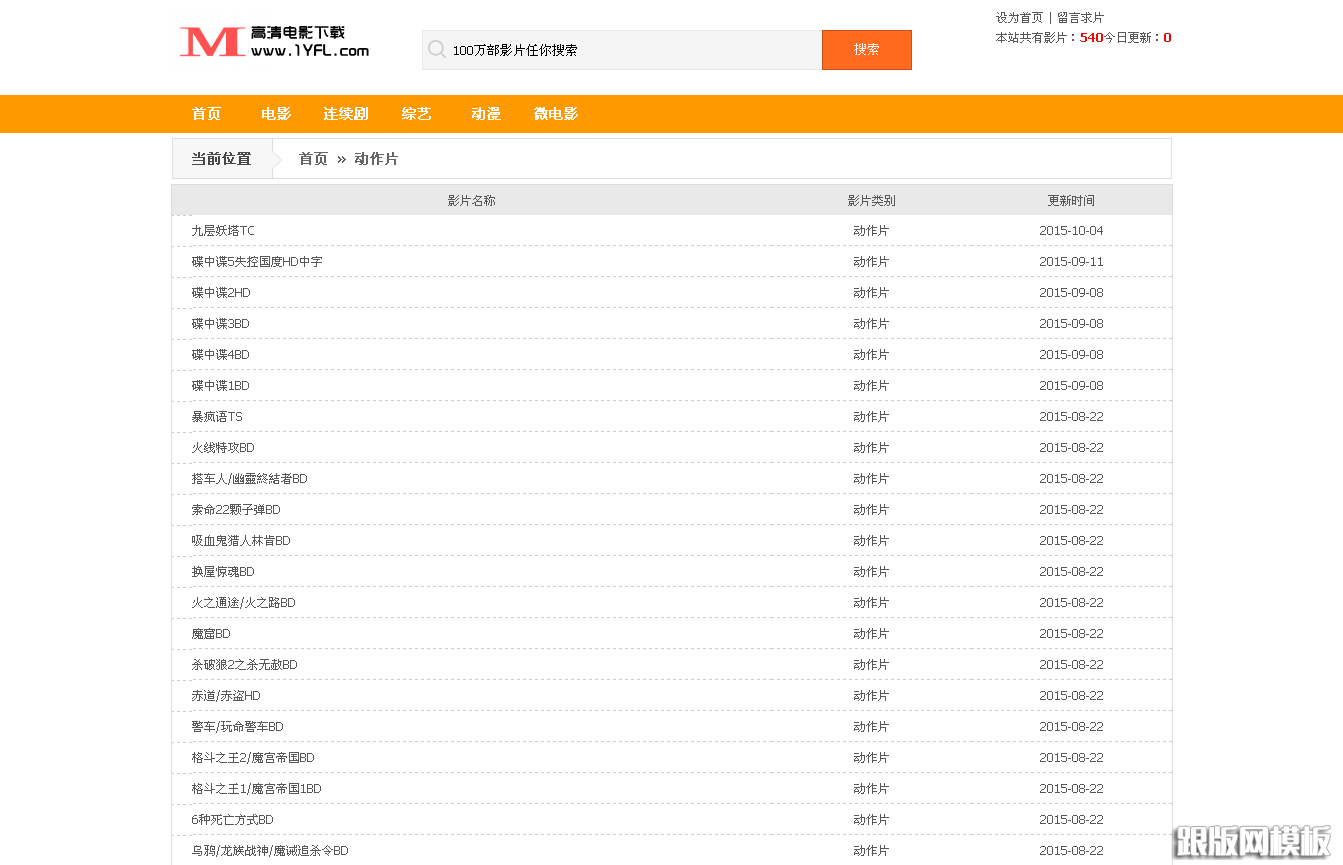
Task: Click the 动作片 breadcrumb label
Action: 375,158
